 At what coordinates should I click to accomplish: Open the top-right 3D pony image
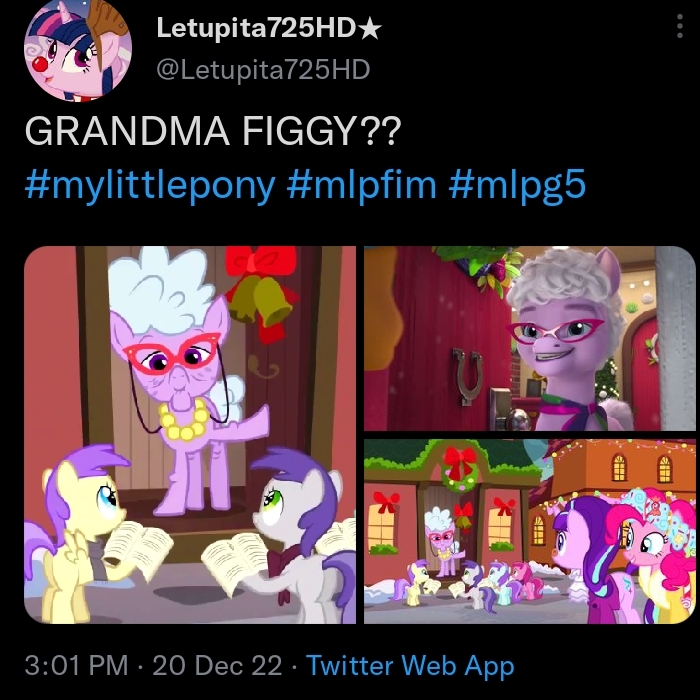(x=530, y=338)
